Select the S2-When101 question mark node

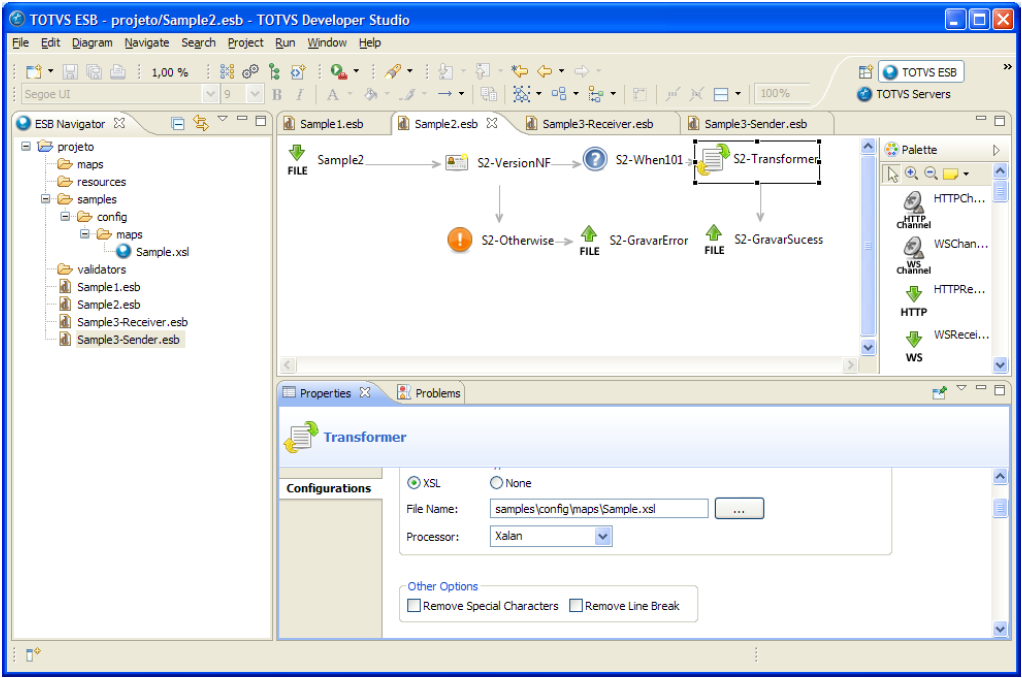click(594, 159)
